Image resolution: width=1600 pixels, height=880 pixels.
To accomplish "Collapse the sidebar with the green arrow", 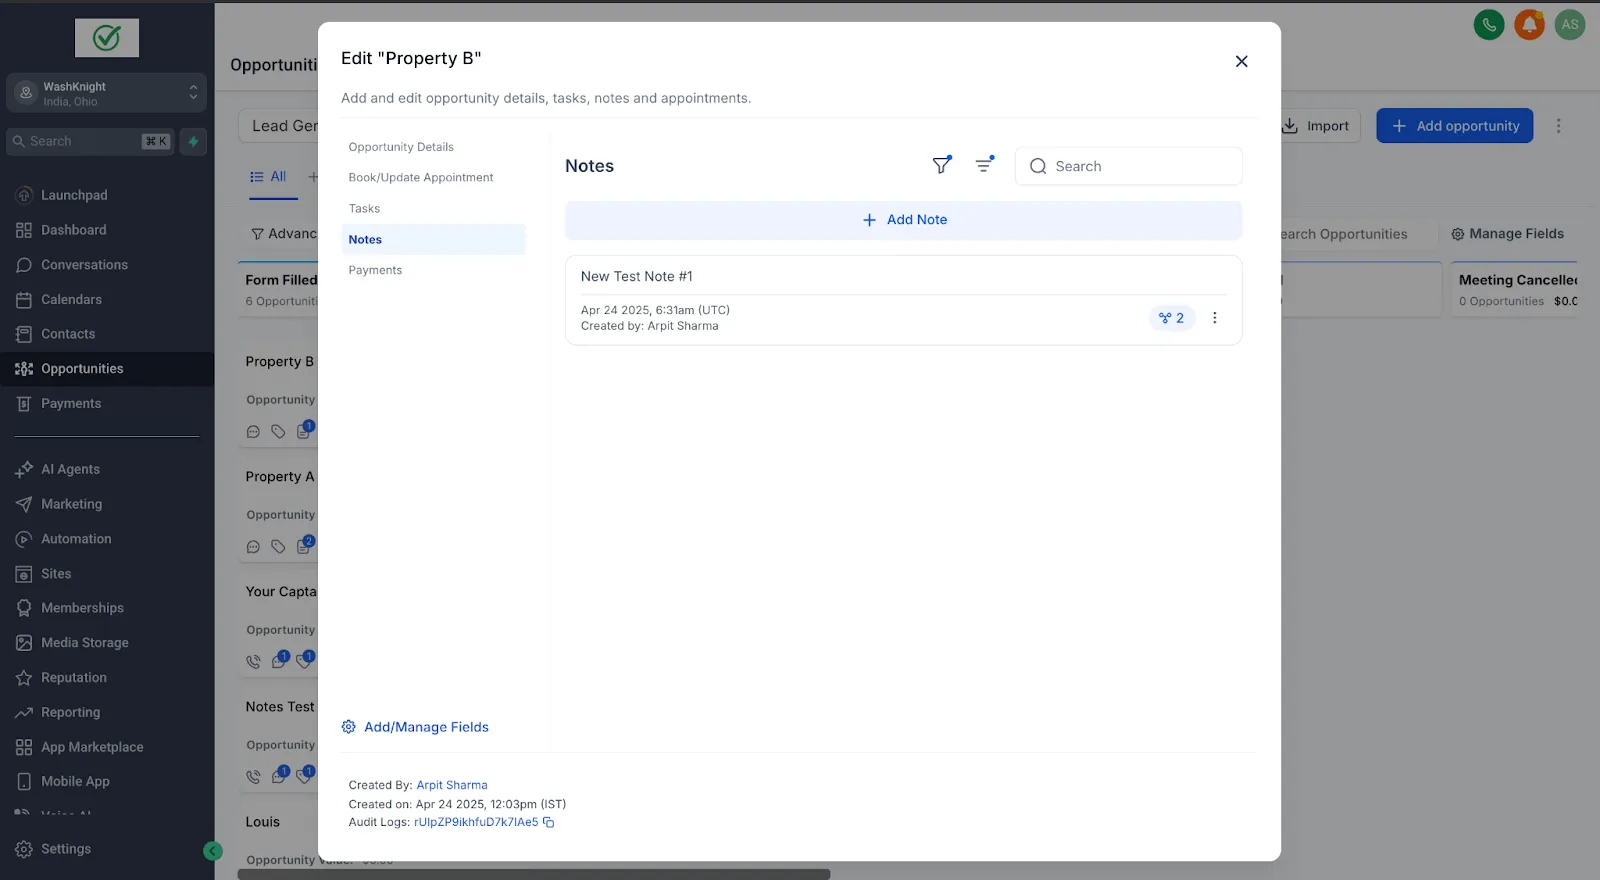I will coord(212,851).
